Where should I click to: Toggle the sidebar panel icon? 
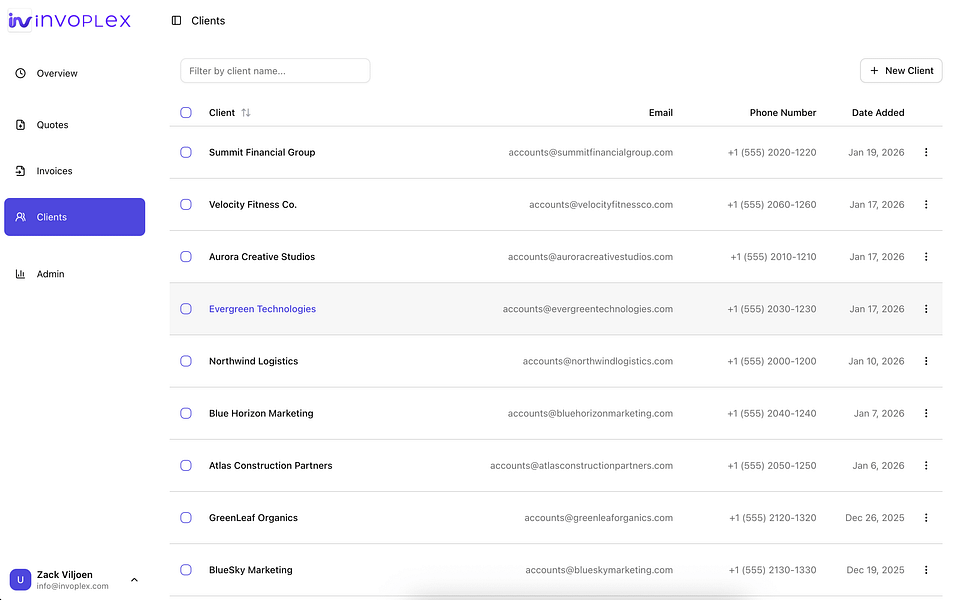177,21
